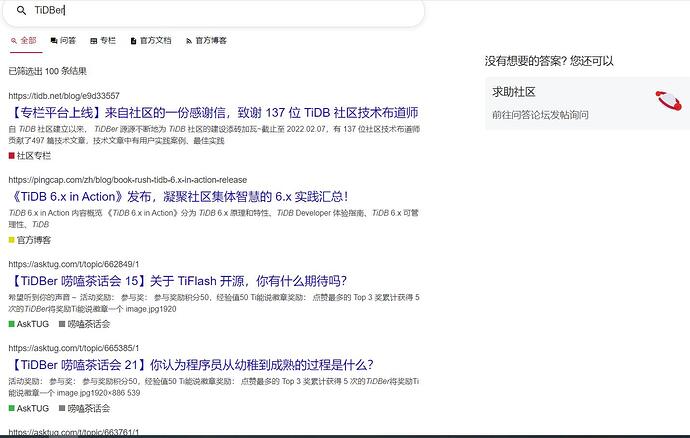Click the 官方文档 document icon
This screenshot has height=438, width=690.
click(x=133, y=41)
